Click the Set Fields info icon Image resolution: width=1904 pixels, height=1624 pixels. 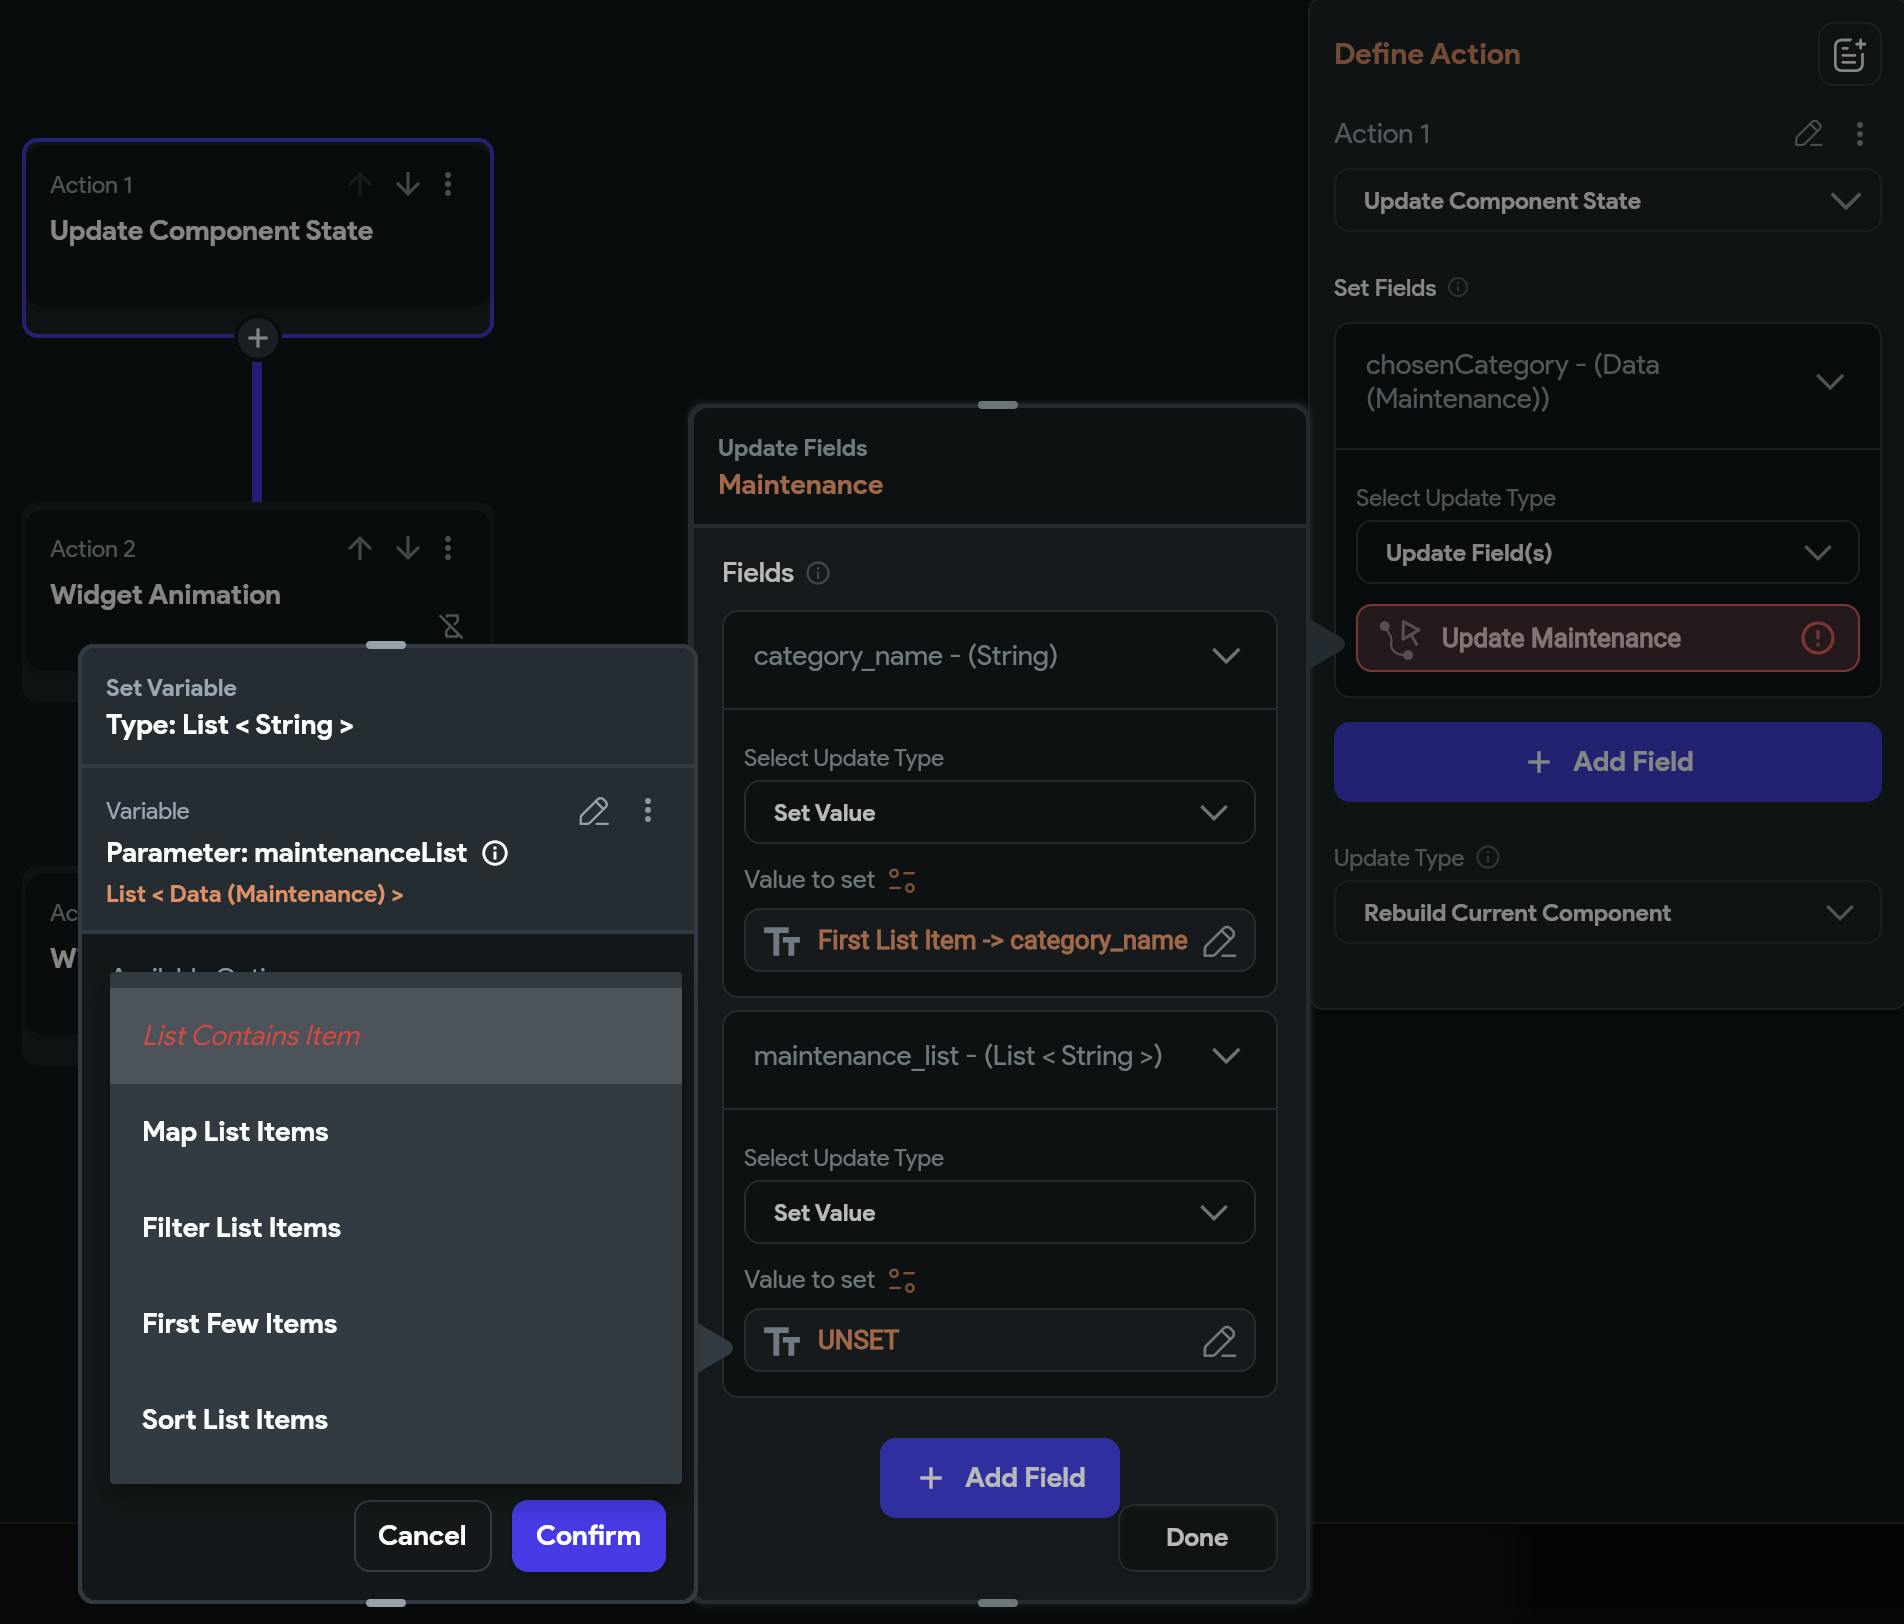click(1458, 288)
